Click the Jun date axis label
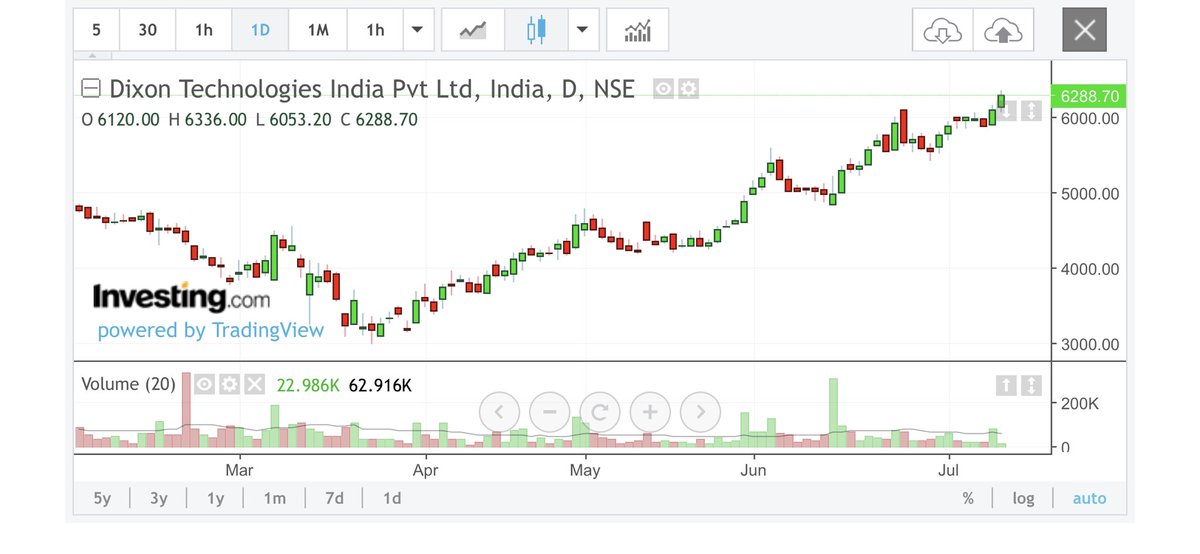1200x554 pixels. point(753,469)
